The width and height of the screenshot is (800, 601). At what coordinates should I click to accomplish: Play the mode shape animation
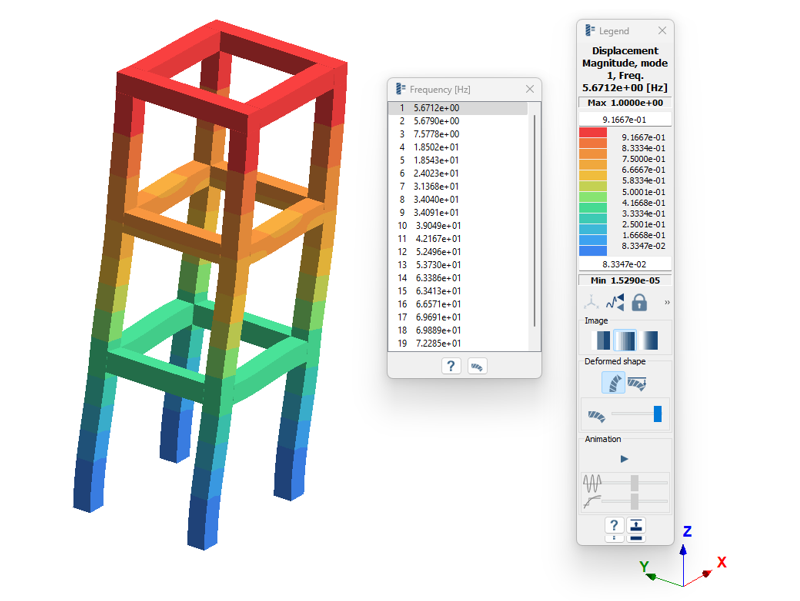click(624, 459)
